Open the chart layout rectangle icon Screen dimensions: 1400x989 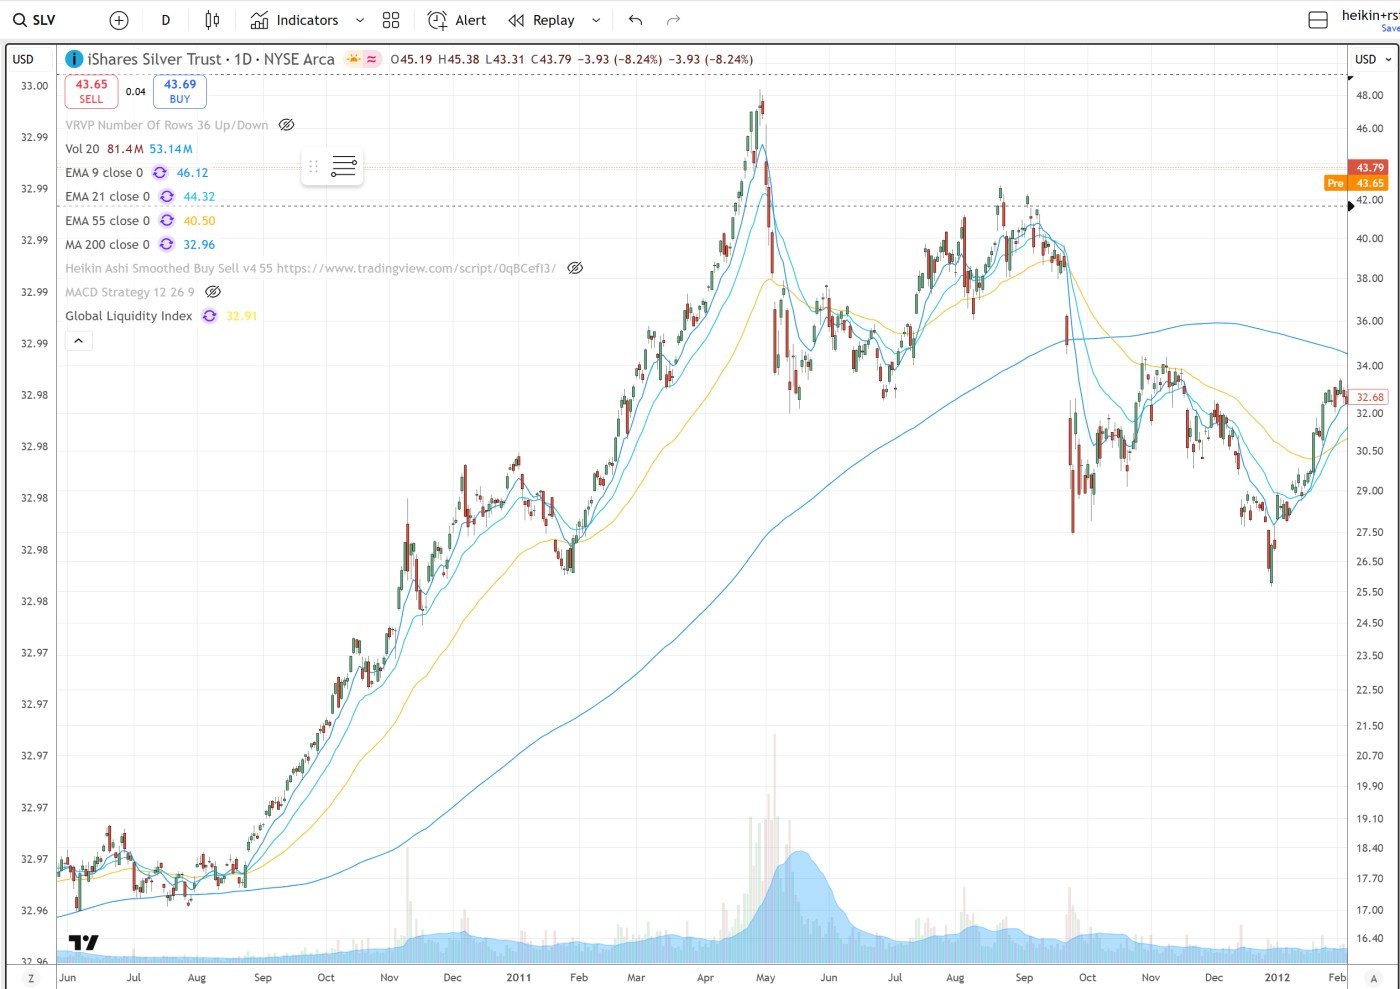point(1318,20)
